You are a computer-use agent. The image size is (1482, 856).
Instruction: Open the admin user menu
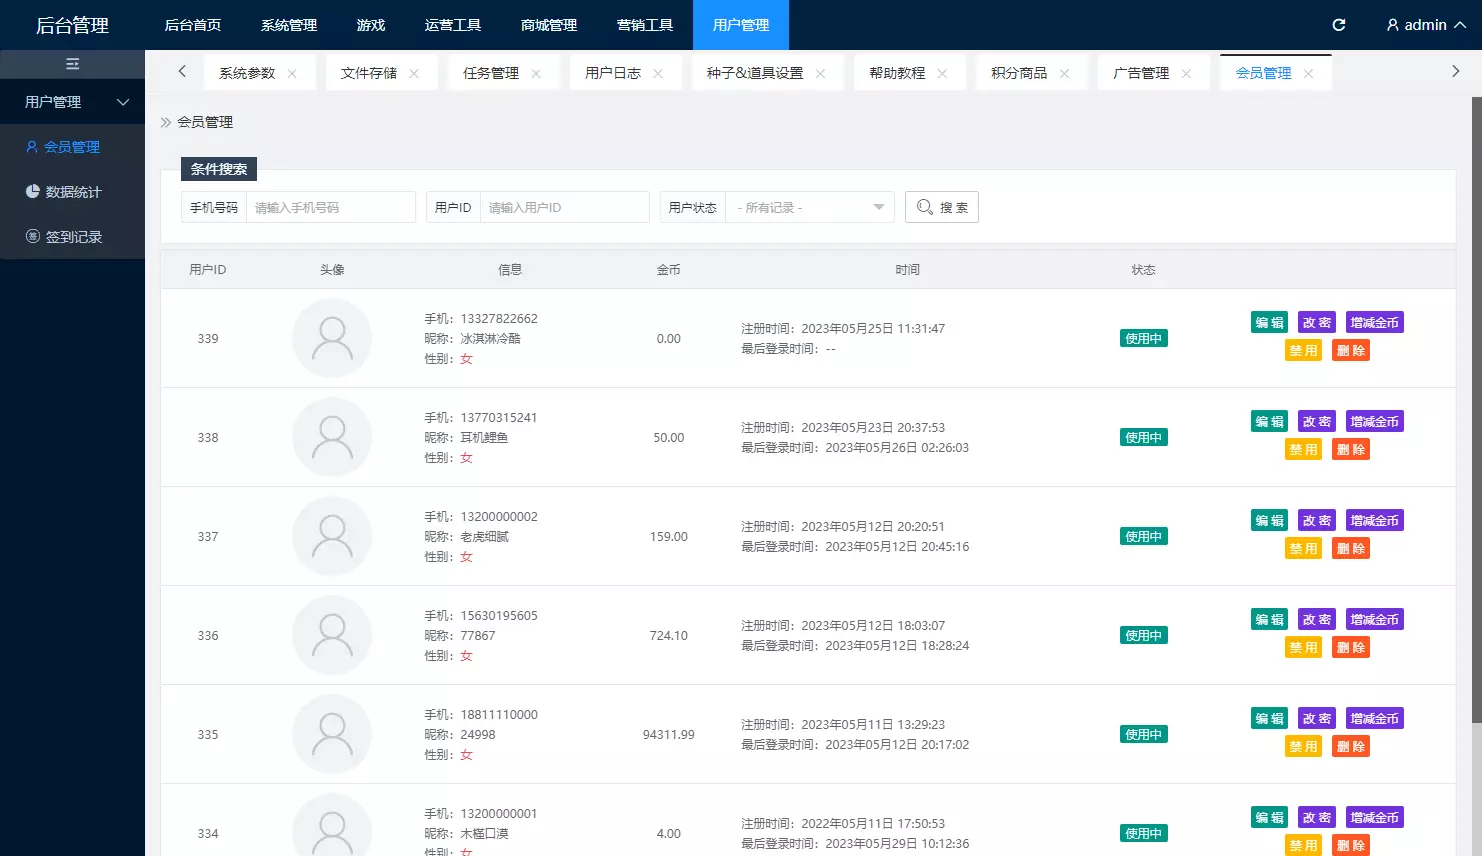(1426, 25)
